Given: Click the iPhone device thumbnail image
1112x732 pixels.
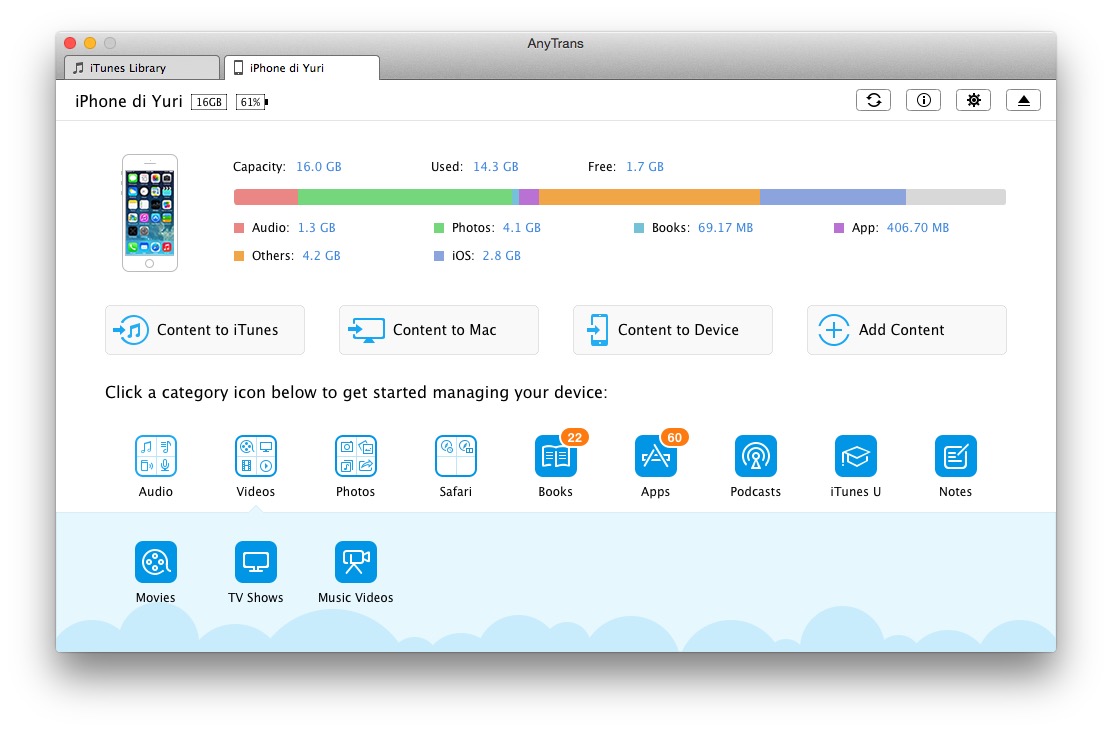Looking at the screenshot, I should click(x=150, y=213).
